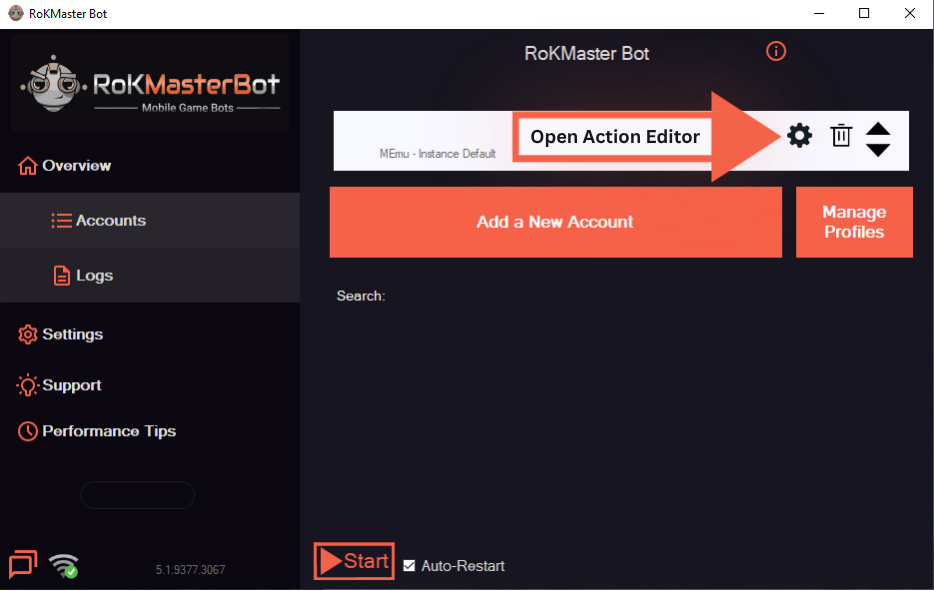Image resolution: width=934 pixels, height=591 pixels.
Task: Click the Wi-Fi connection status icon
Action: (64, 565)
